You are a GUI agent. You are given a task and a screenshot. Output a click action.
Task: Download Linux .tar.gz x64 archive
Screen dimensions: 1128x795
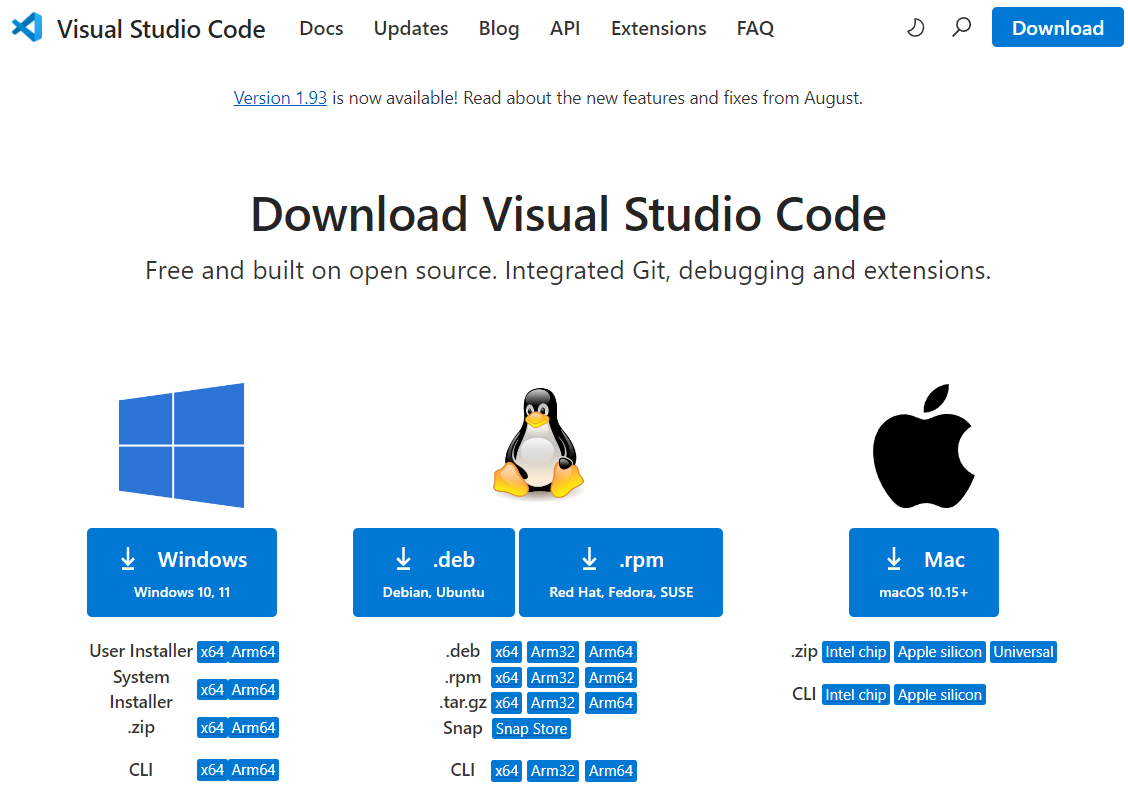tap(506, 703)
